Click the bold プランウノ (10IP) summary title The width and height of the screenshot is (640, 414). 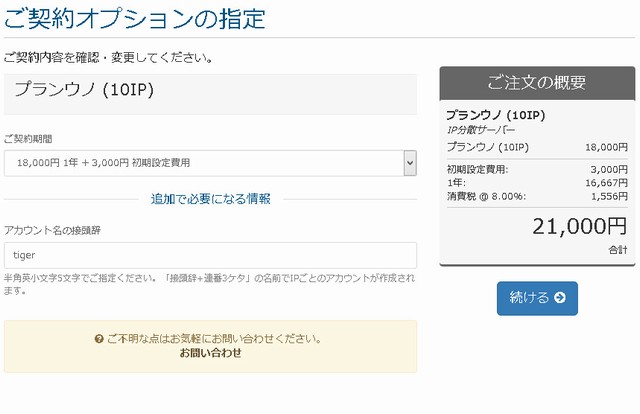coord(494,115)
